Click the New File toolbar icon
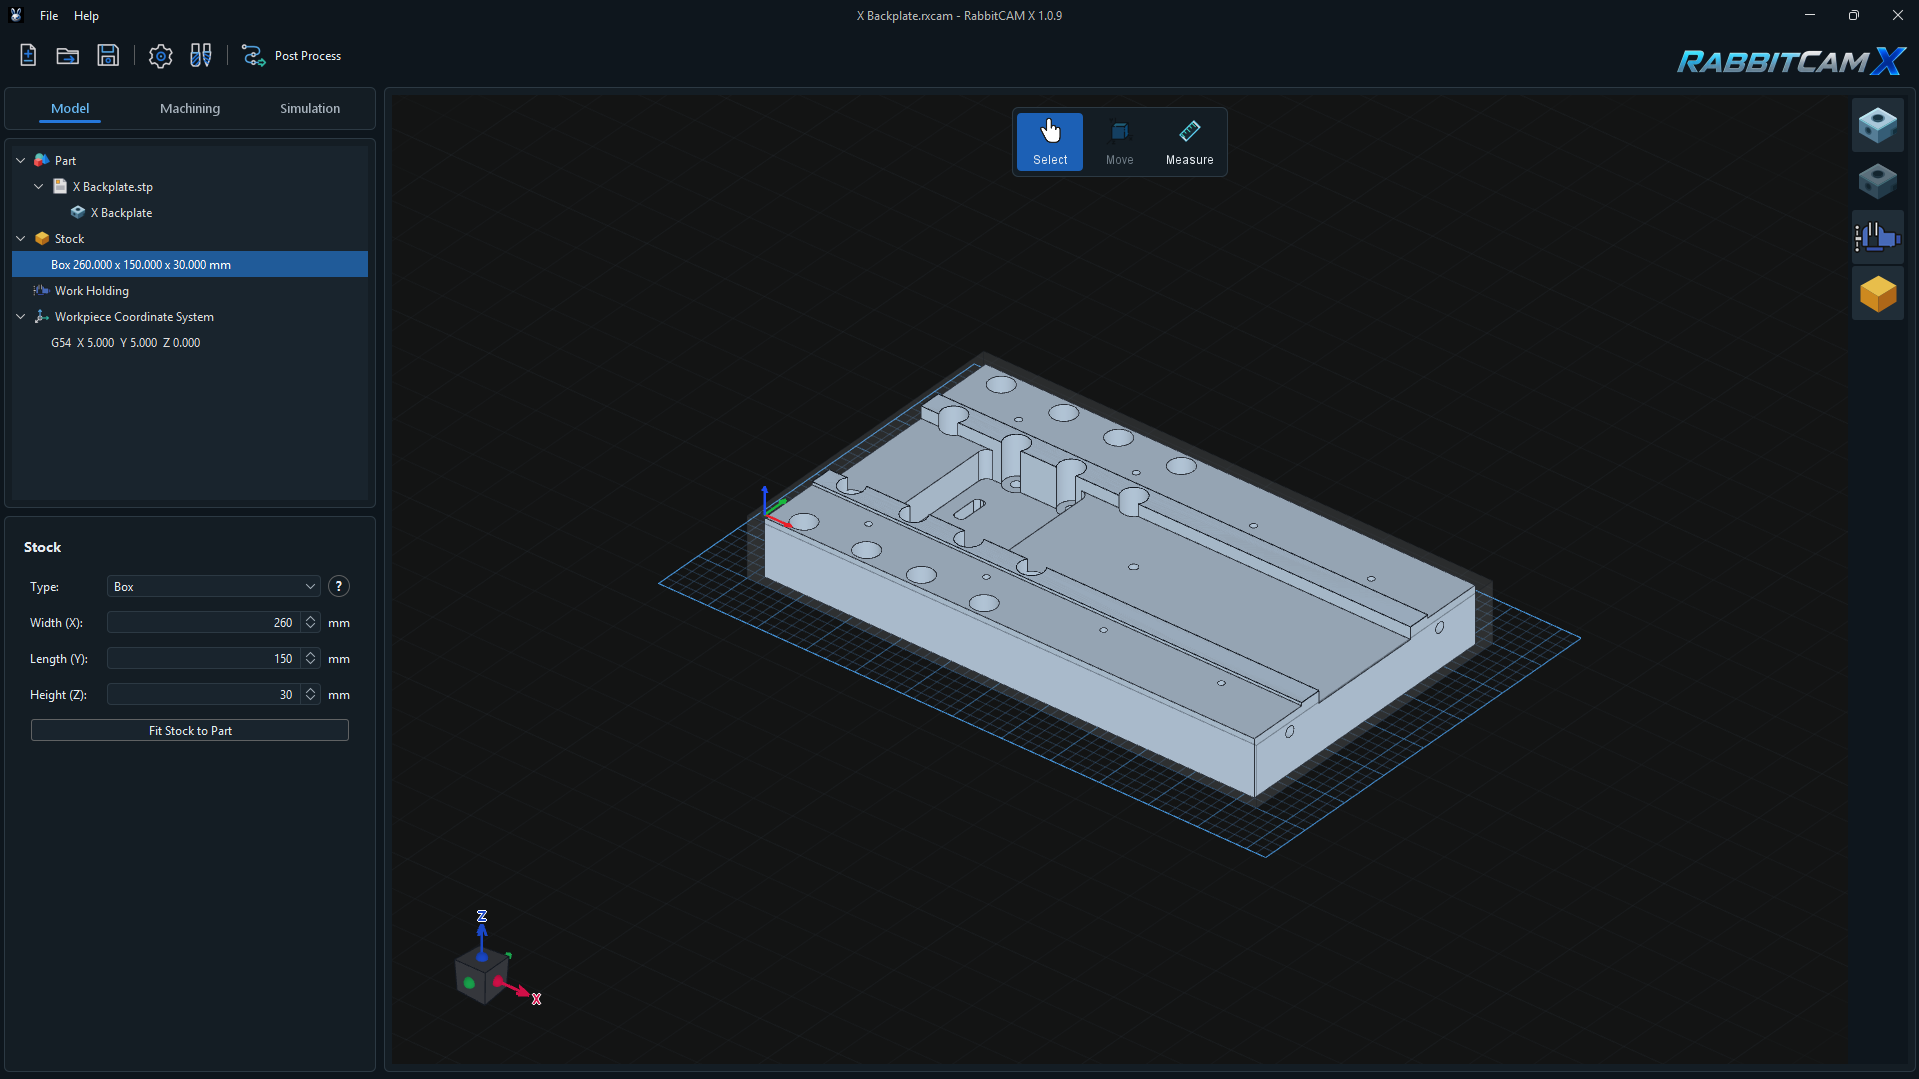 28,56
